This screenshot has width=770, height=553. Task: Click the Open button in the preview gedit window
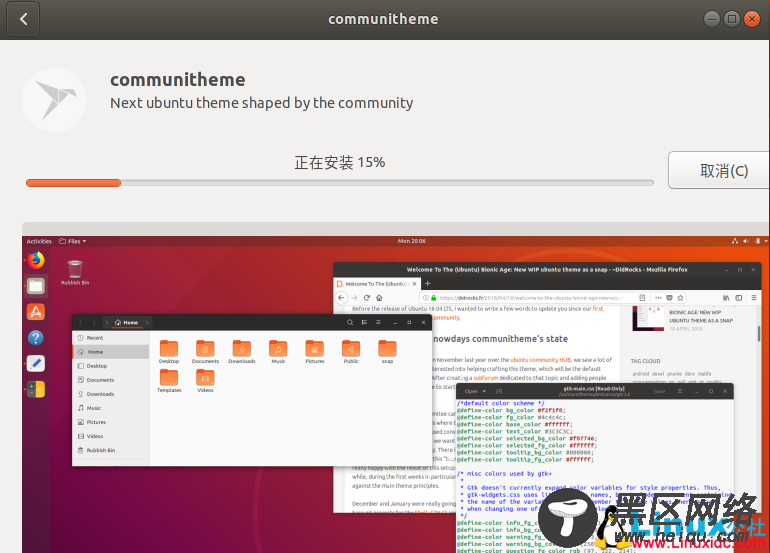475,391
